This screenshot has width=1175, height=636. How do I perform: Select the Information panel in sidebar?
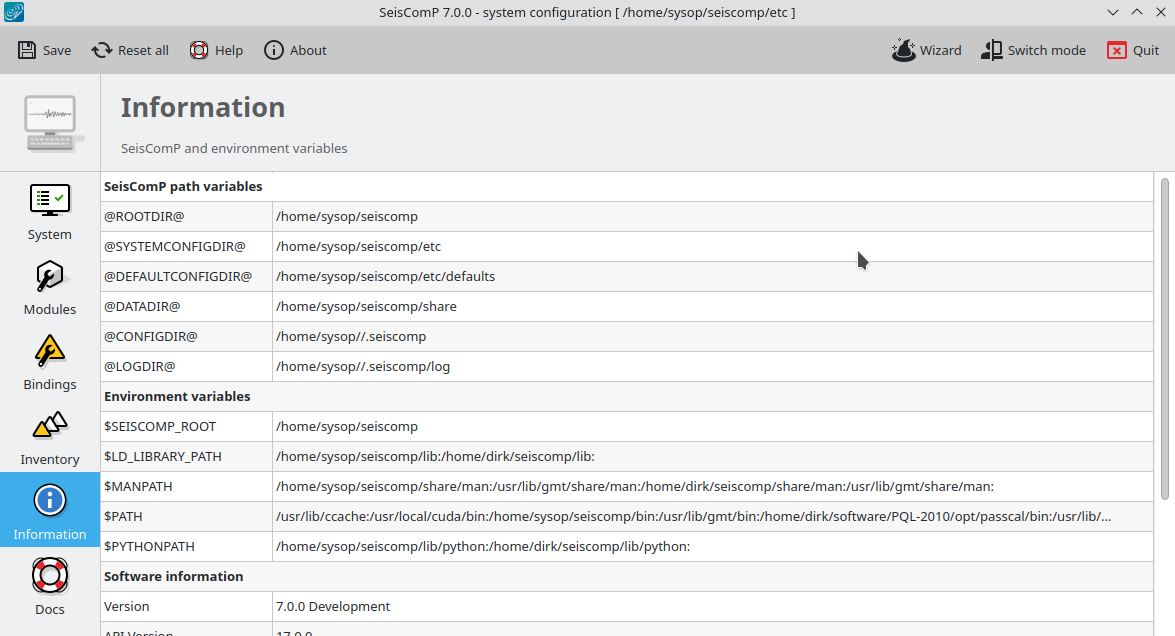click(x=50, y=511)
